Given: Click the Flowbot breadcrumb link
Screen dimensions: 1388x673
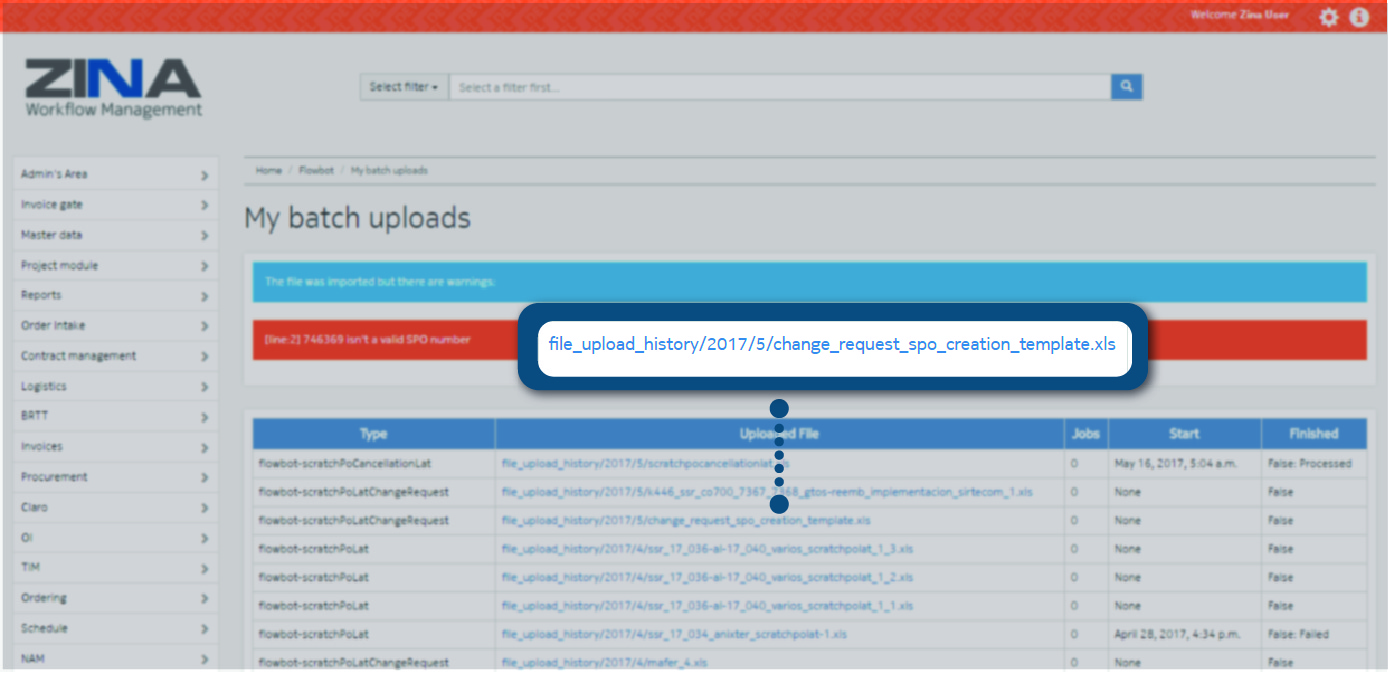Looking at the screenshot, I should pyautogui.click(x=316, y=171).
